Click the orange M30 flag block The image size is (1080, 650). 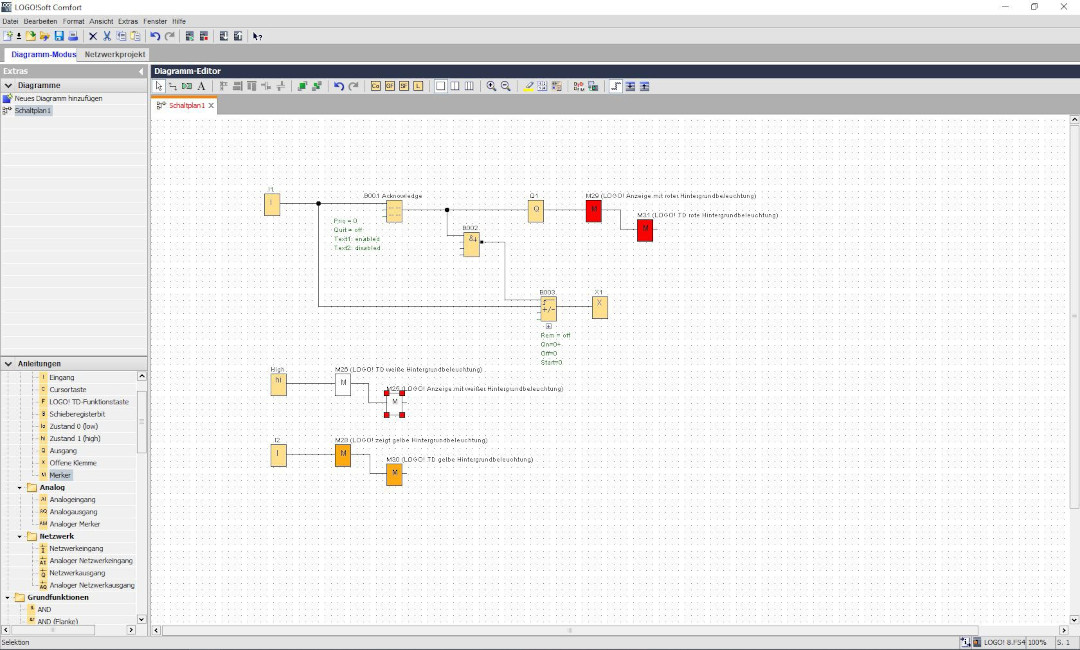click(394, 474)
